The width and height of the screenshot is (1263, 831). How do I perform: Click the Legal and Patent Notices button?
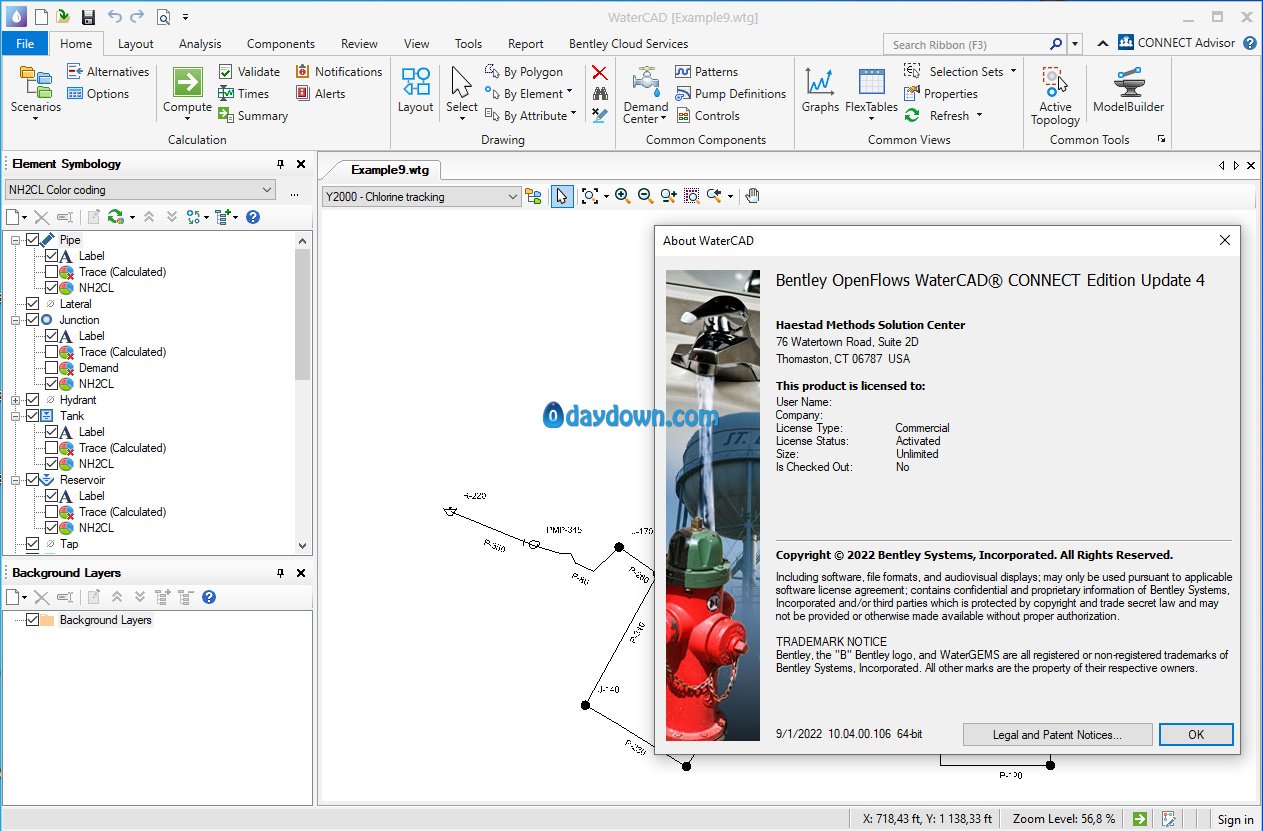click(x=1057, y=735)
